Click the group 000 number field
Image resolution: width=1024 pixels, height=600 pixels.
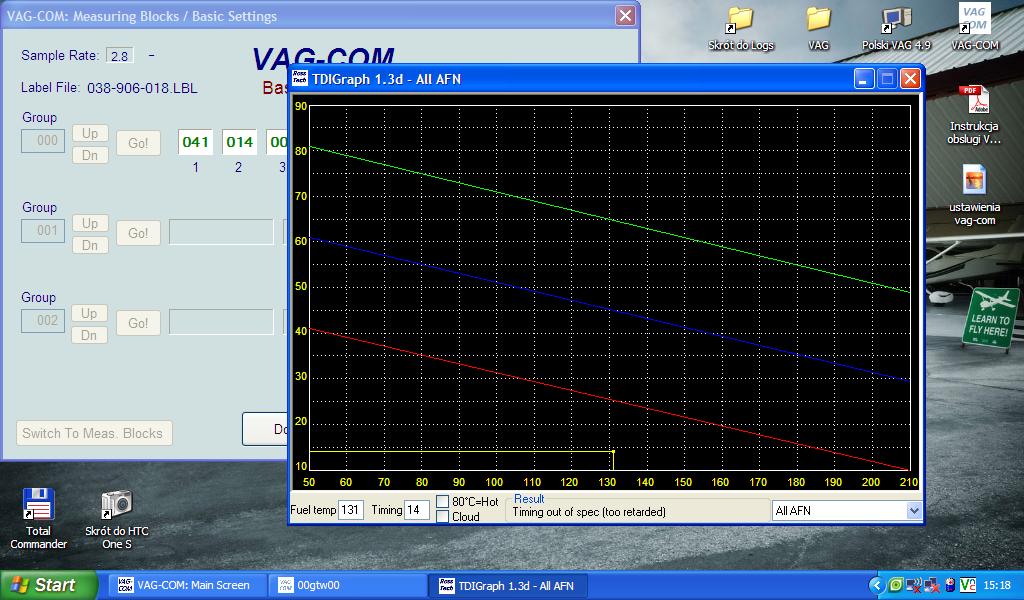coord(43,140)
